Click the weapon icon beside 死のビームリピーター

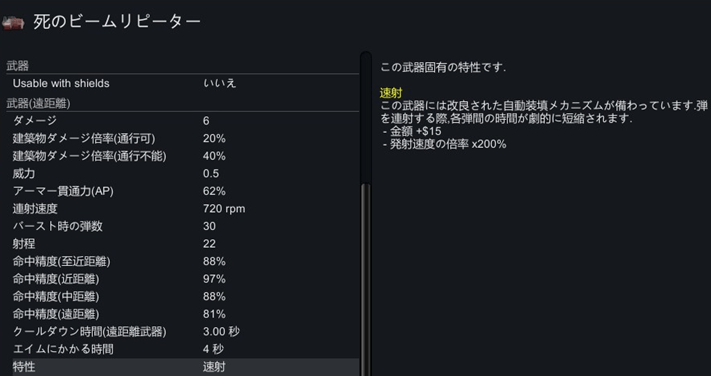pos(13,23)
